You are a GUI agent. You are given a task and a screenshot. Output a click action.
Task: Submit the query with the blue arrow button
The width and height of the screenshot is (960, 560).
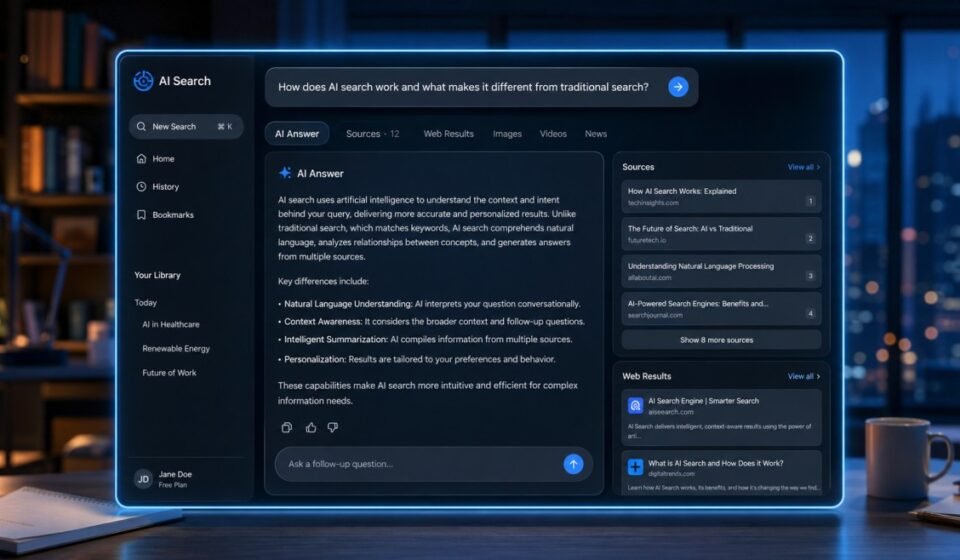(678, 87)
